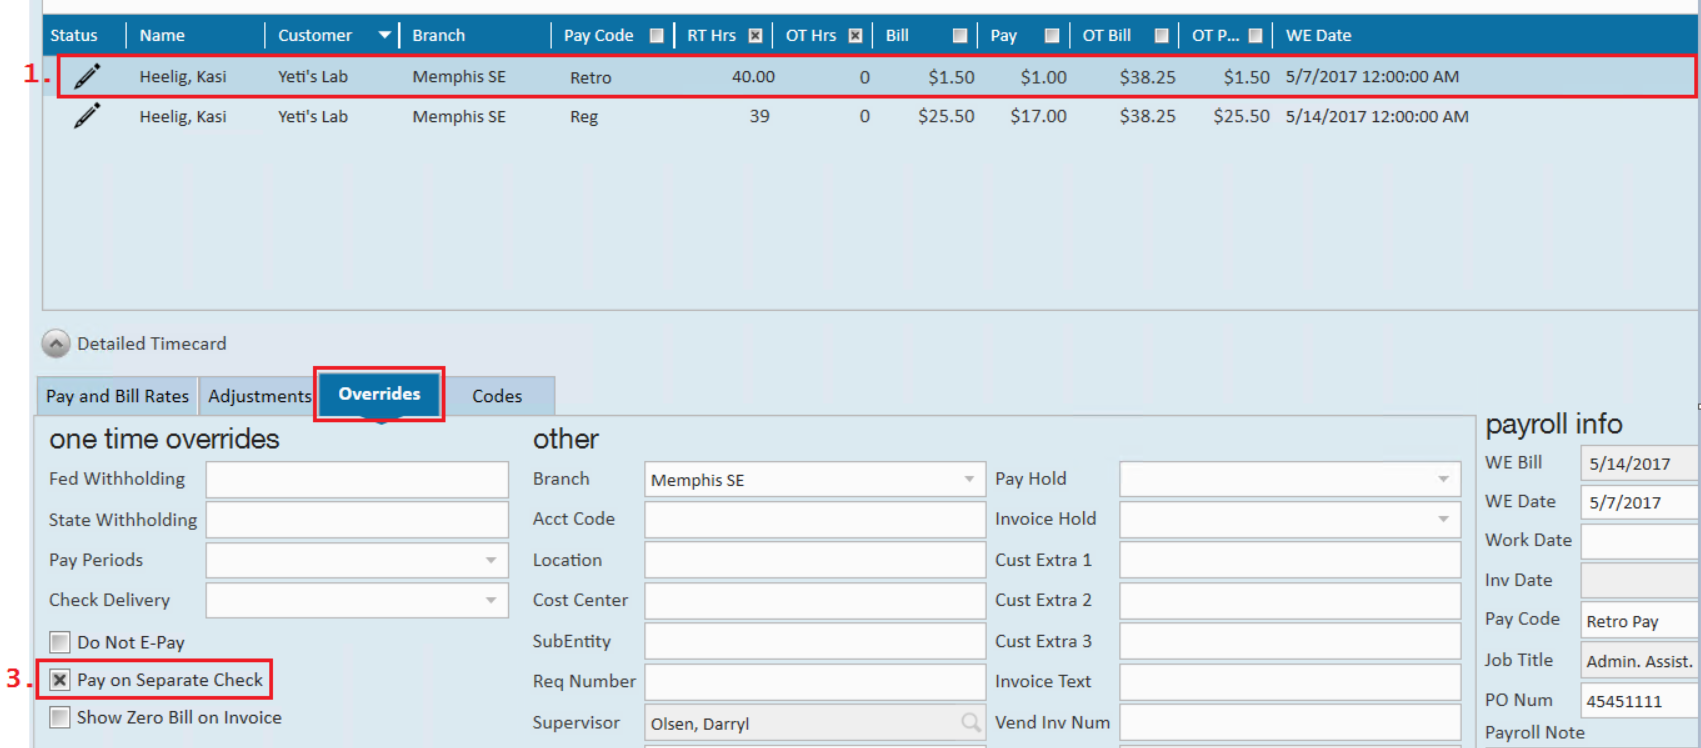Uncheck the RT Hrs column checkbox

click(755, 35)
